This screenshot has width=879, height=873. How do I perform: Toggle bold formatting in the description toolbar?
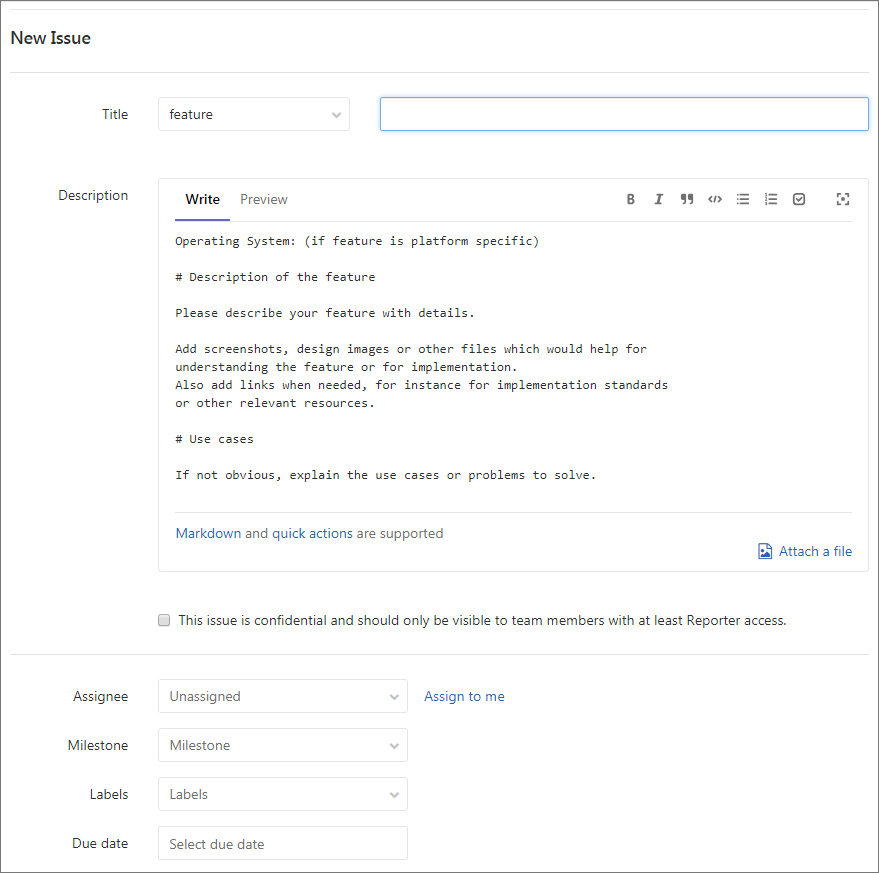pyautogui.click(x=631, y=199)
